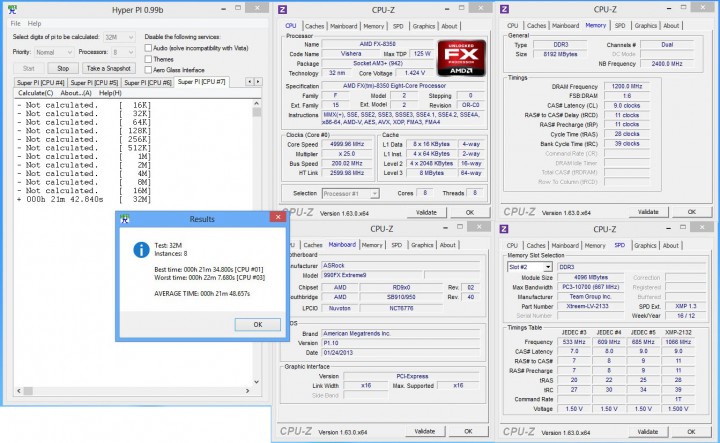This screenshot has height=443, width=720.
Task: Click the Results dialog title bar icon
Action: [x=124, y=219]
